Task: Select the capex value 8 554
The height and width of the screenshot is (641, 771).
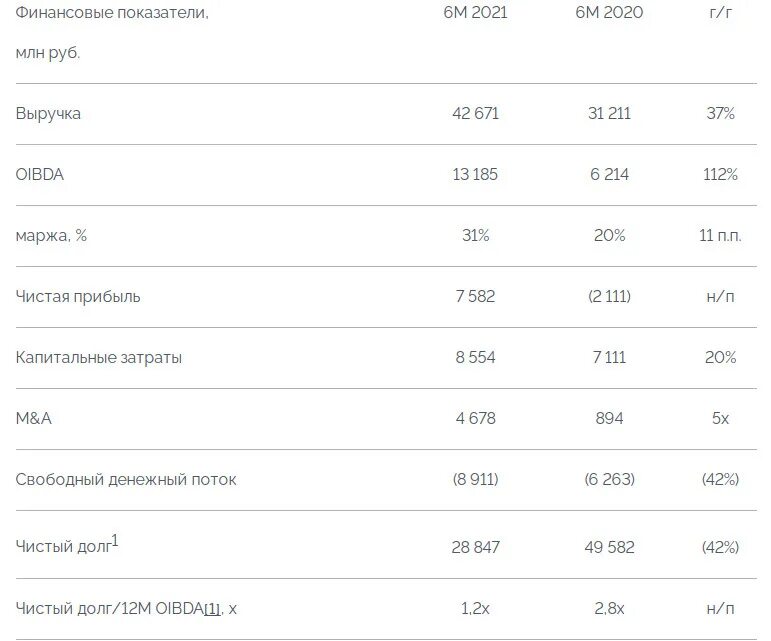Action: click(475, 358)
